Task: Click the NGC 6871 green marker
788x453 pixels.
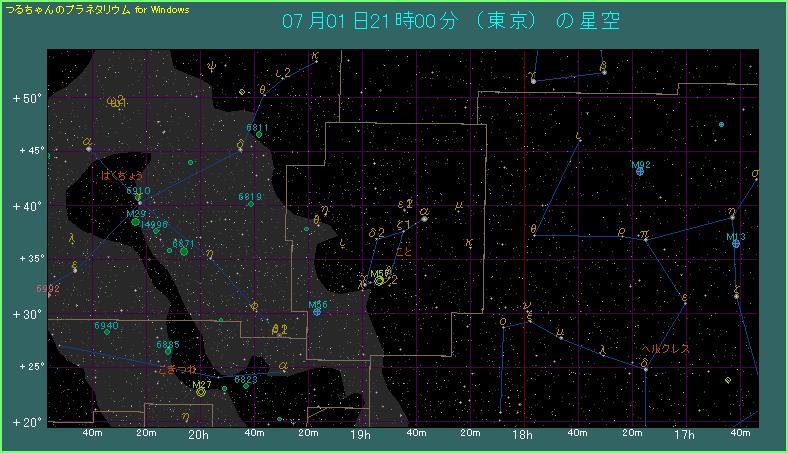Action: (184, 251)
